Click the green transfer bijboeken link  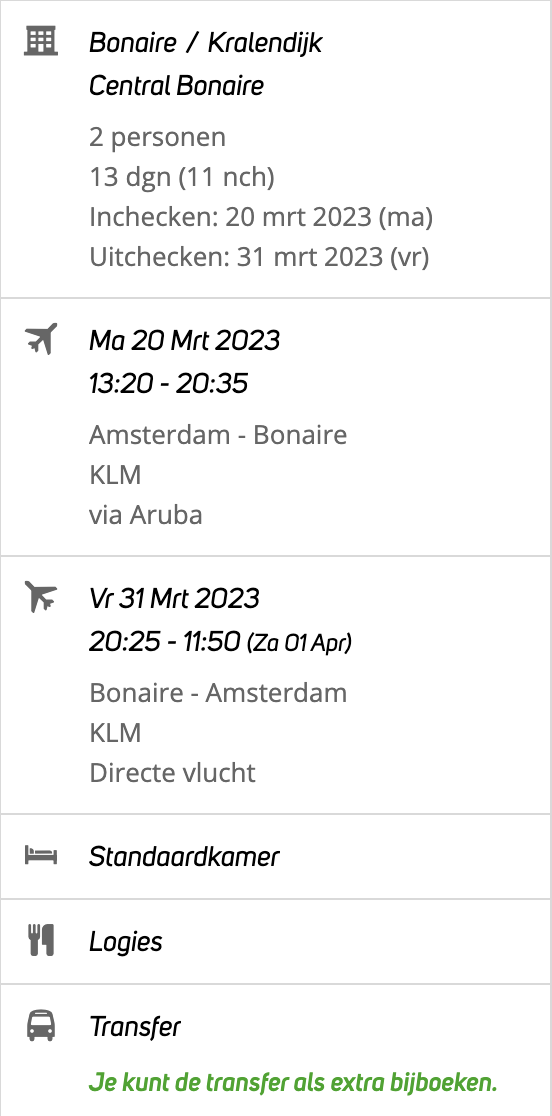coord(292,1083)
